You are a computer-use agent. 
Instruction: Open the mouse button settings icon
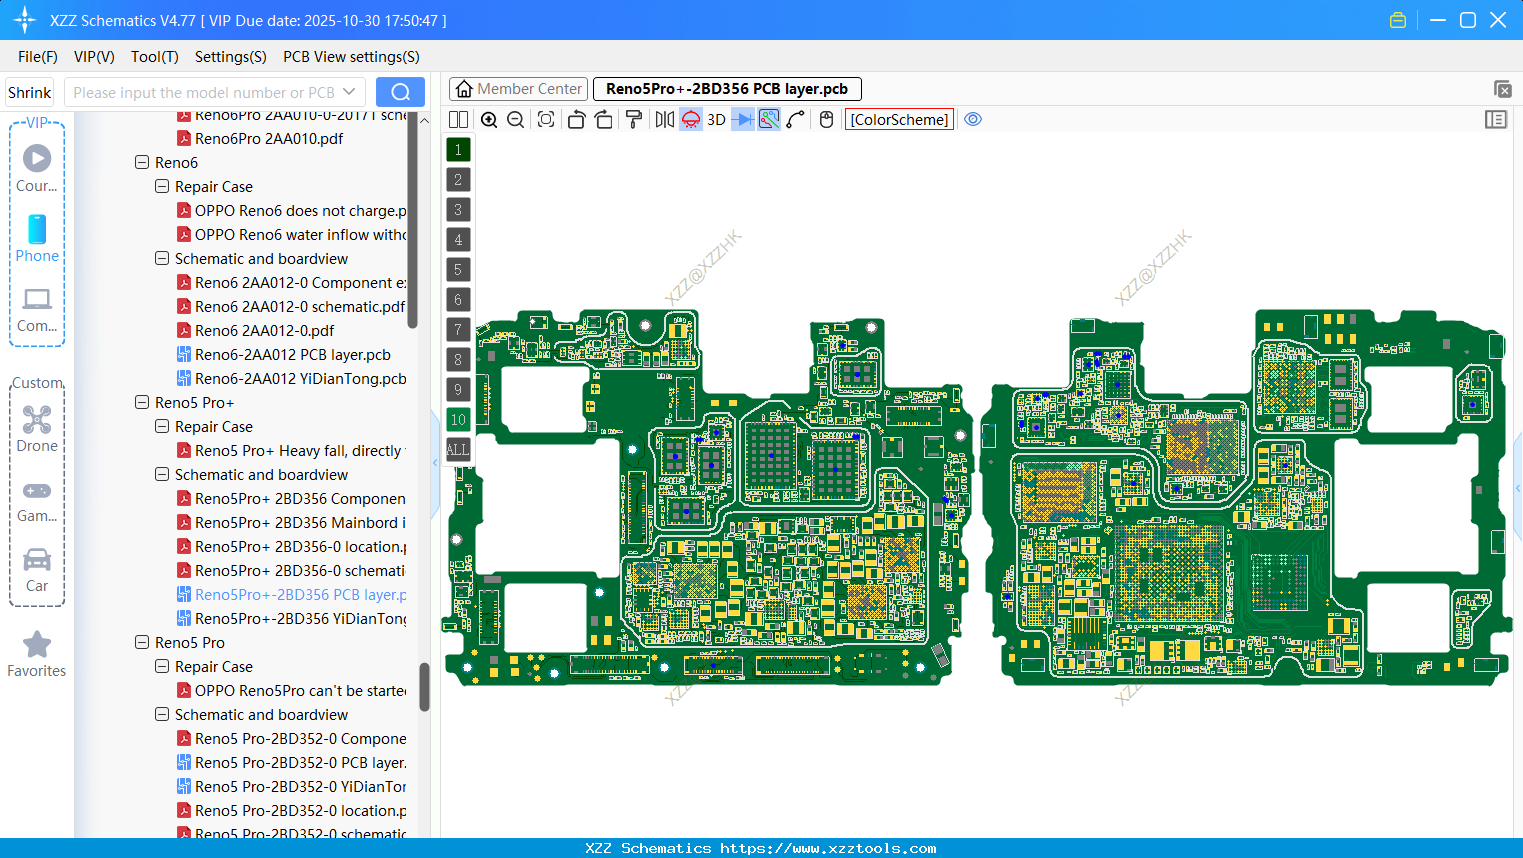pyautogui.click(x=826, y=119)
